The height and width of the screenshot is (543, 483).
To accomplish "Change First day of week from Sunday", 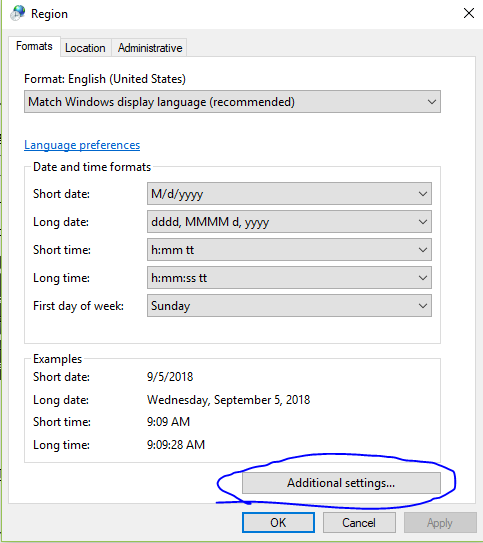I will [289, 306].
